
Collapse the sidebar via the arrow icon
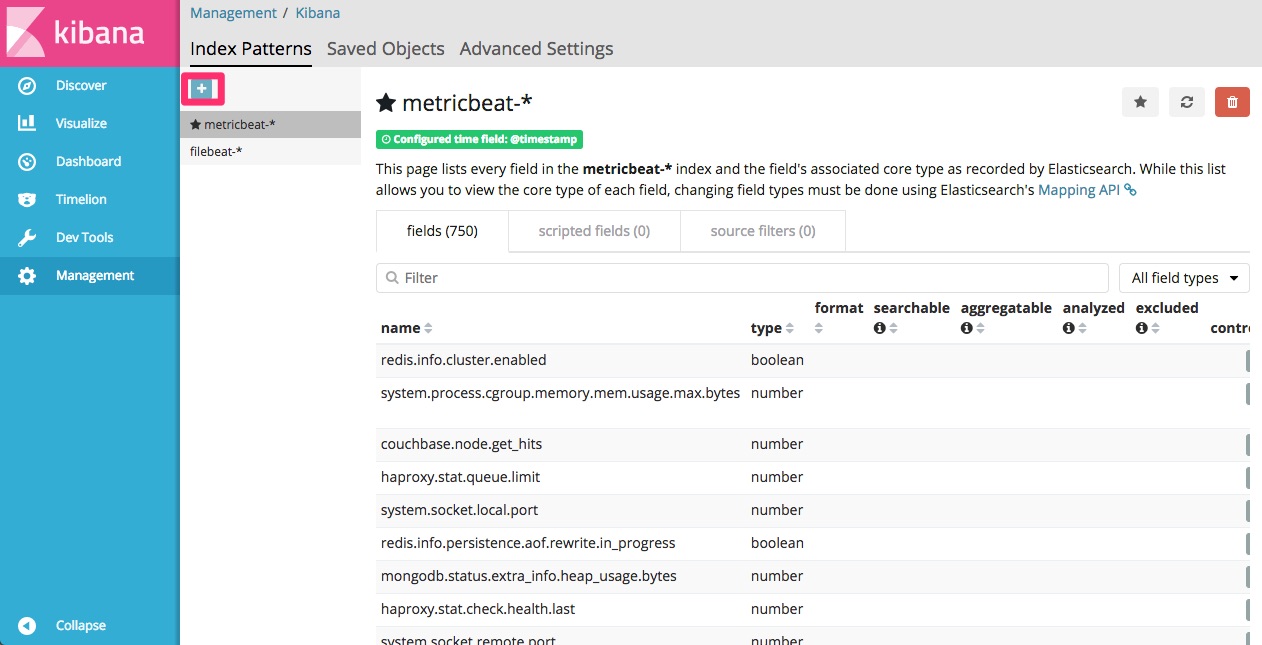tap(27, 626)
